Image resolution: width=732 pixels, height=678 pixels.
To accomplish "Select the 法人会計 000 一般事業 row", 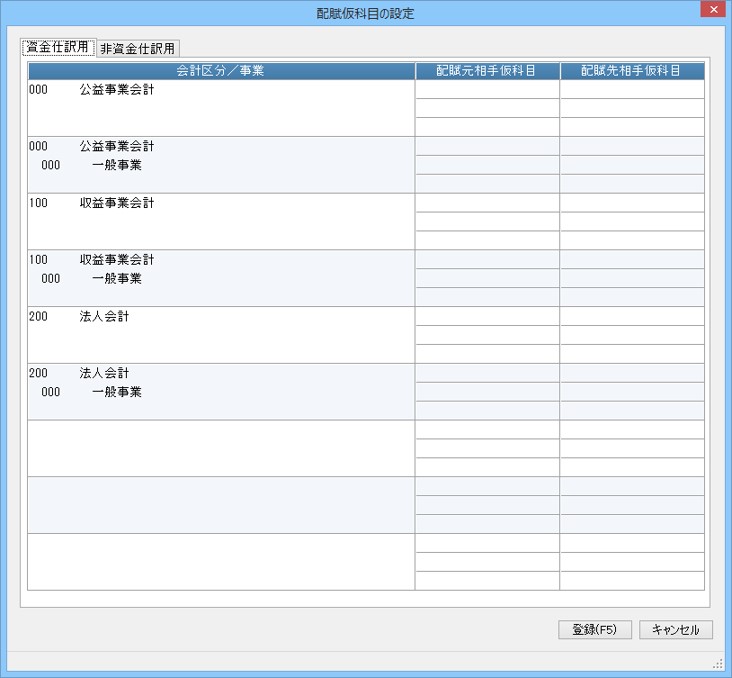I will point(221,392).
